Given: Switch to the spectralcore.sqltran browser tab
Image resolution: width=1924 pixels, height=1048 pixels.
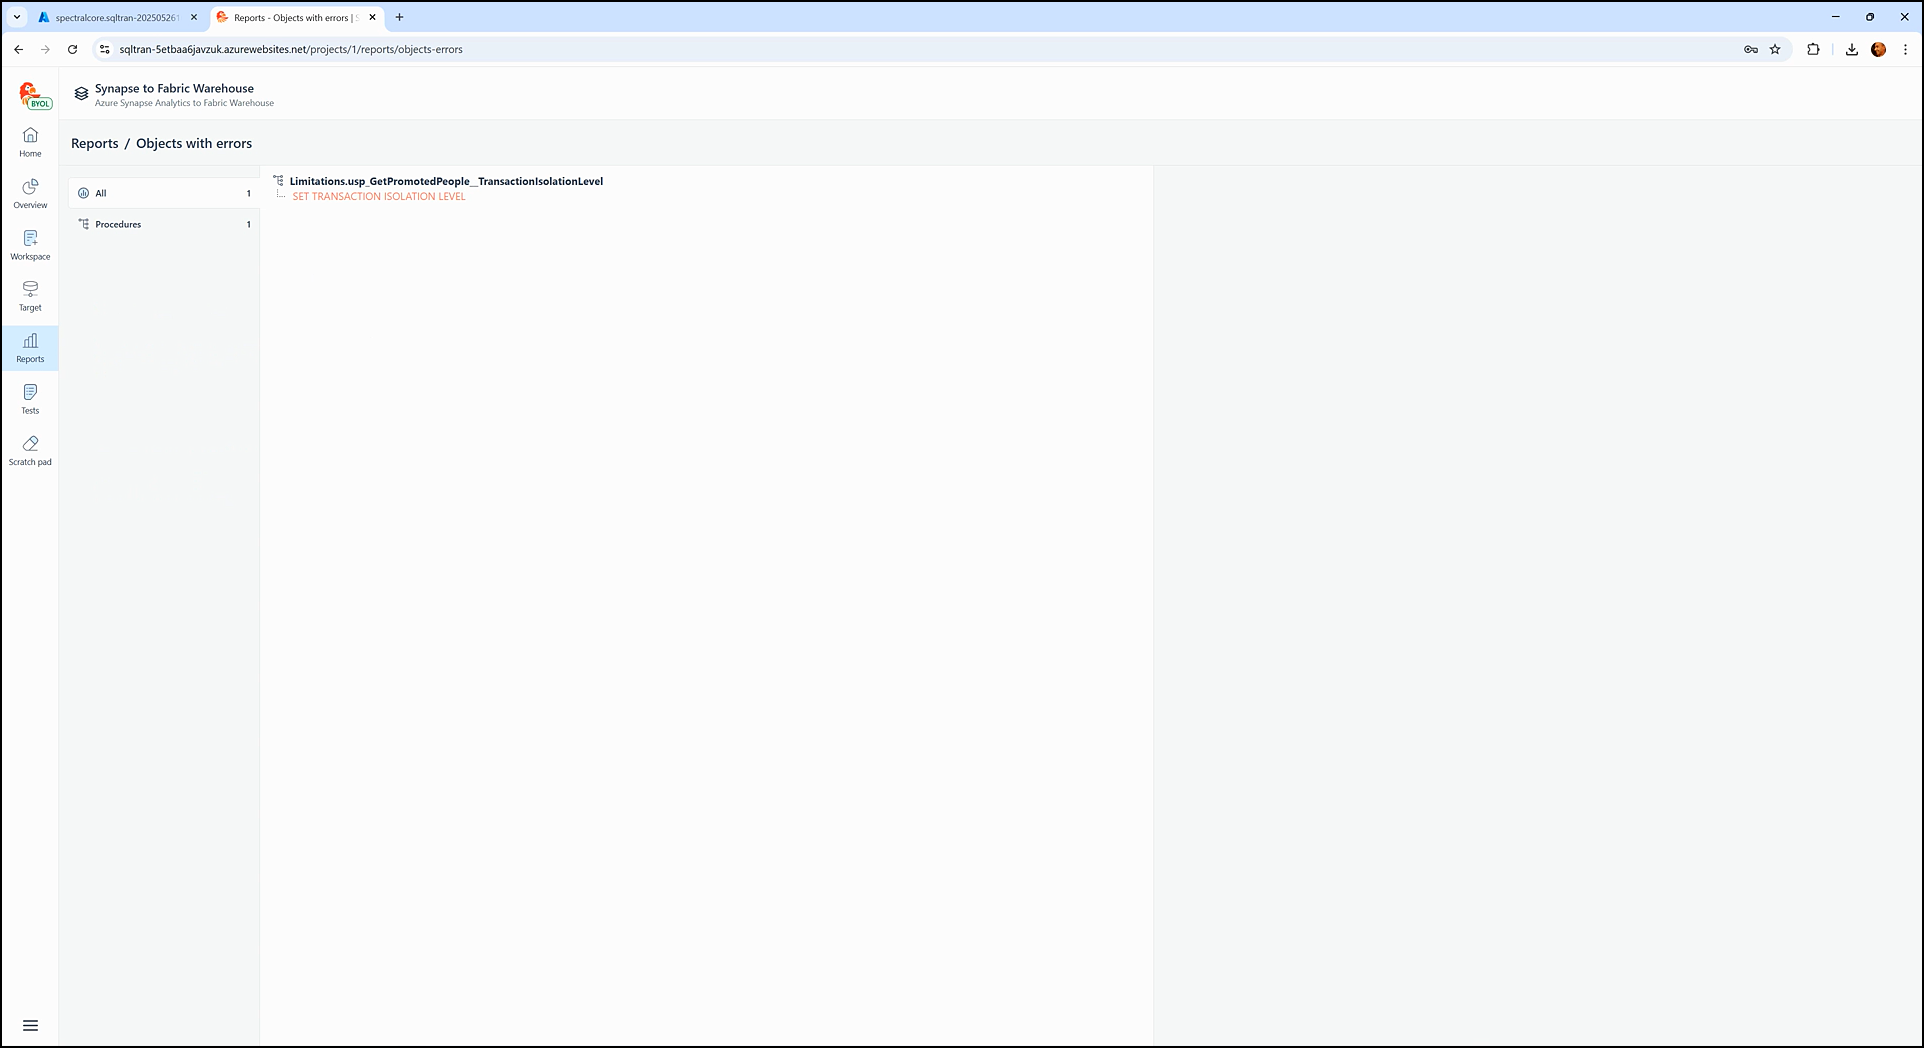Looking at the screenshot, I should tap(116, 18).
